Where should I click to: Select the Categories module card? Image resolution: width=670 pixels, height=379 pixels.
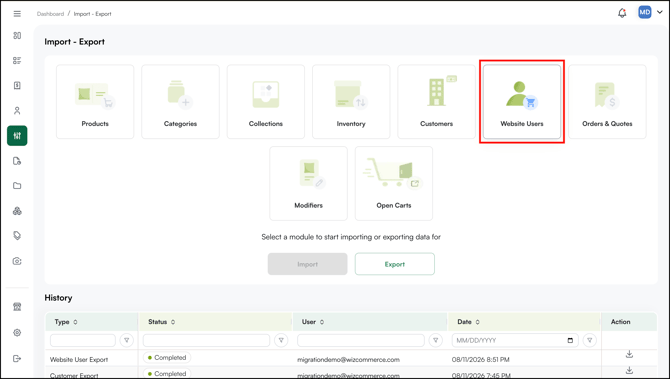[180, 102]
